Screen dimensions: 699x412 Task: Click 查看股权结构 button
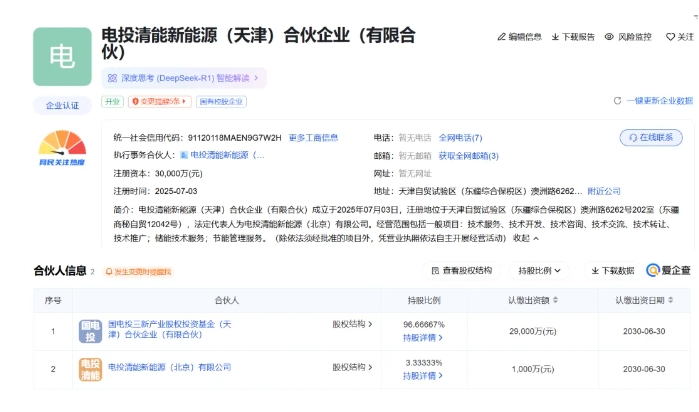click(x=462, y=270)
